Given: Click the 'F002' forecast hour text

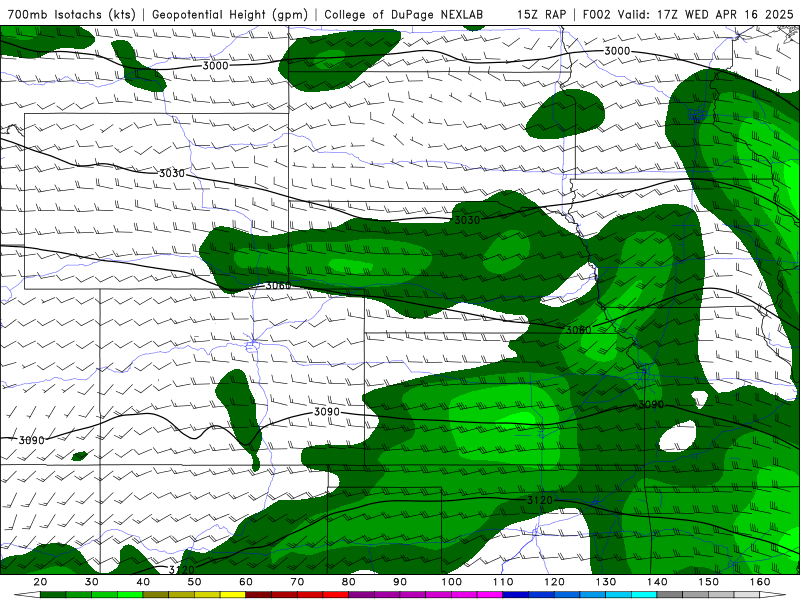Looking at the screenshot, I should coord(596,14).
